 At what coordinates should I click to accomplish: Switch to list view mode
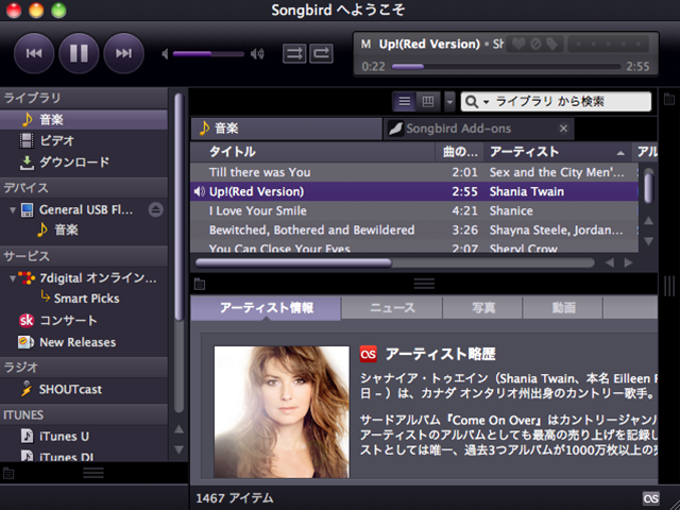click(404, 101)
